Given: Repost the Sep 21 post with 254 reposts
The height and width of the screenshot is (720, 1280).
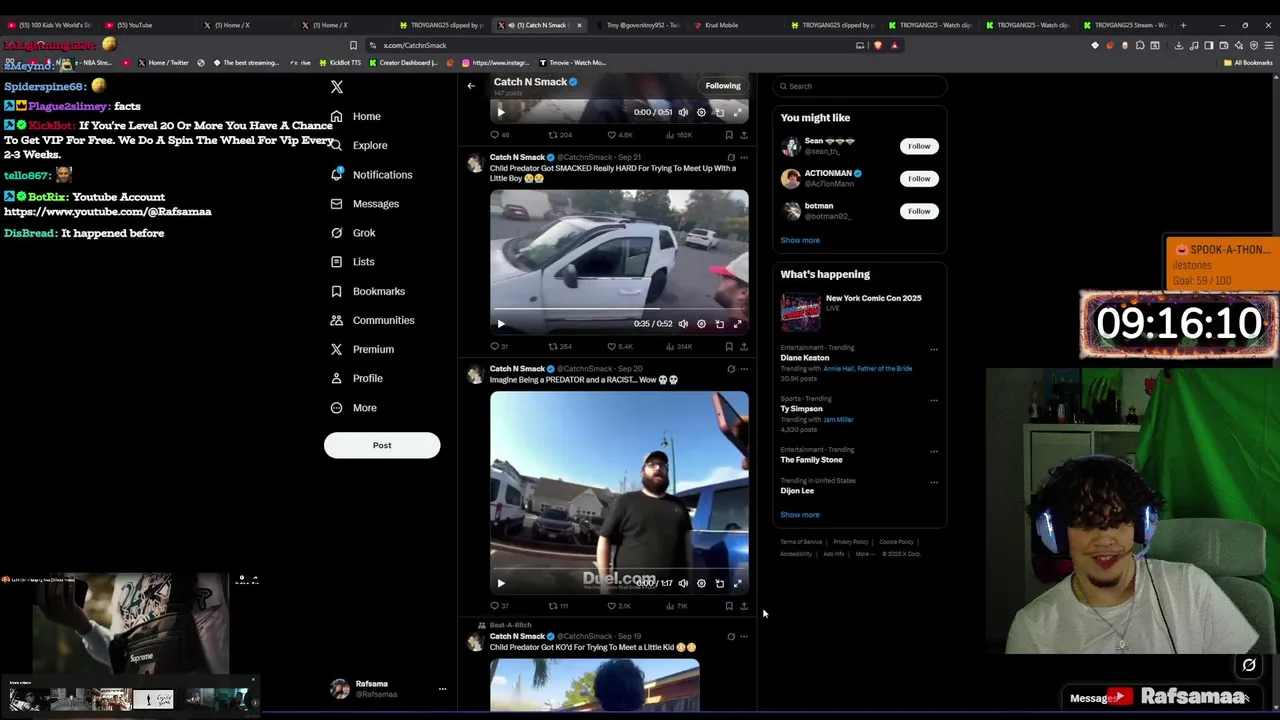Looking at the screenshot, I should 560,346.
